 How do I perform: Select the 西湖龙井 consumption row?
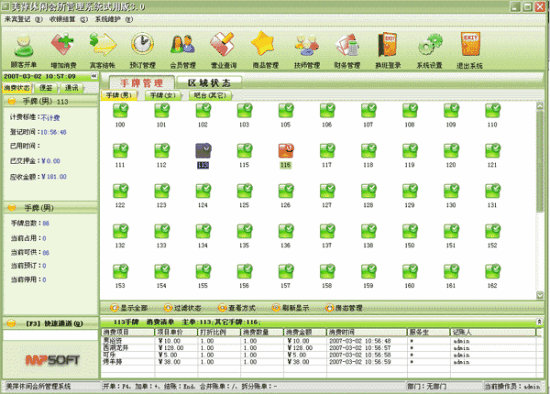(x=318, y=348)
